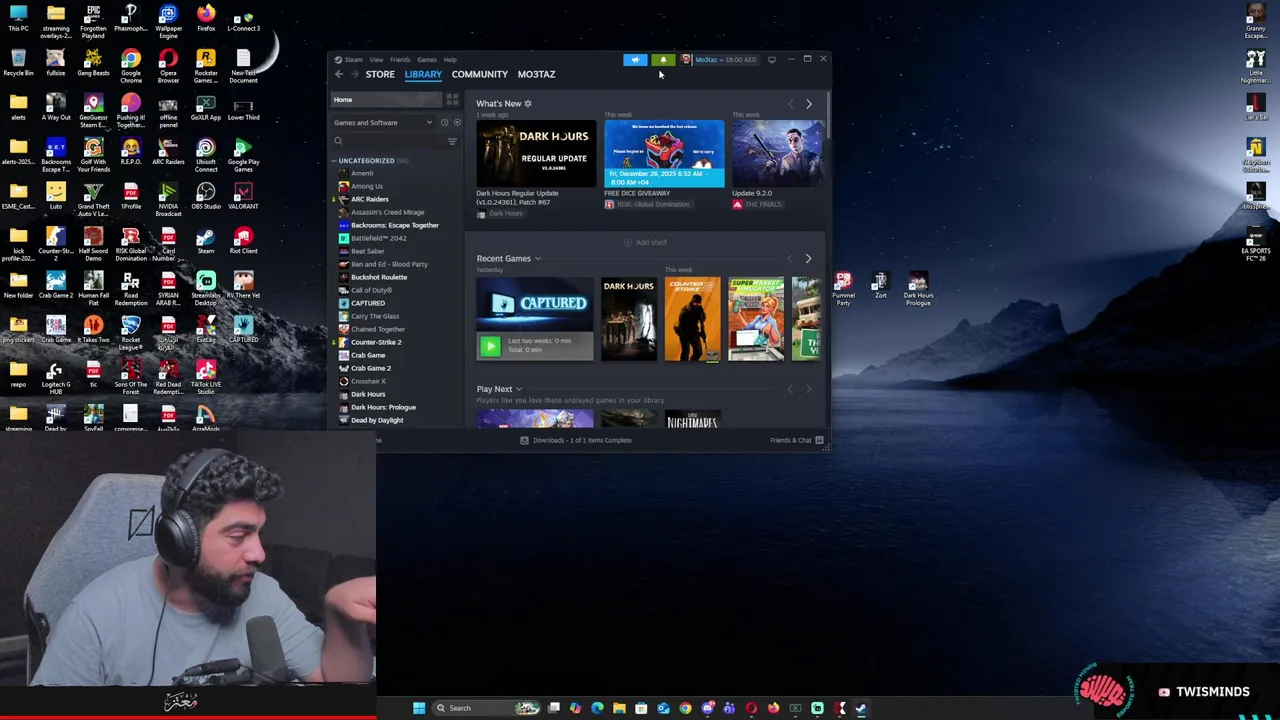The height and width of the screenshot is (720, 1280).
Task: Open the Recycle Bin on desktop
Action: (18, 62)
